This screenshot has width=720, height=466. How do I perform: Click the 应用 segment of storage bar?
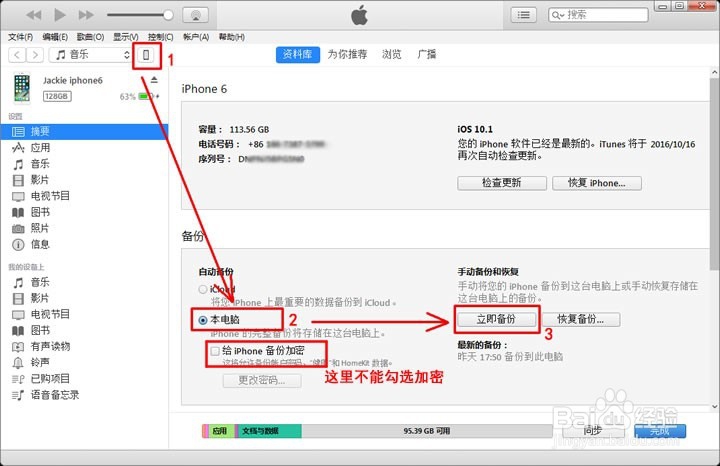pyautogui.click(x=219, y=431)
